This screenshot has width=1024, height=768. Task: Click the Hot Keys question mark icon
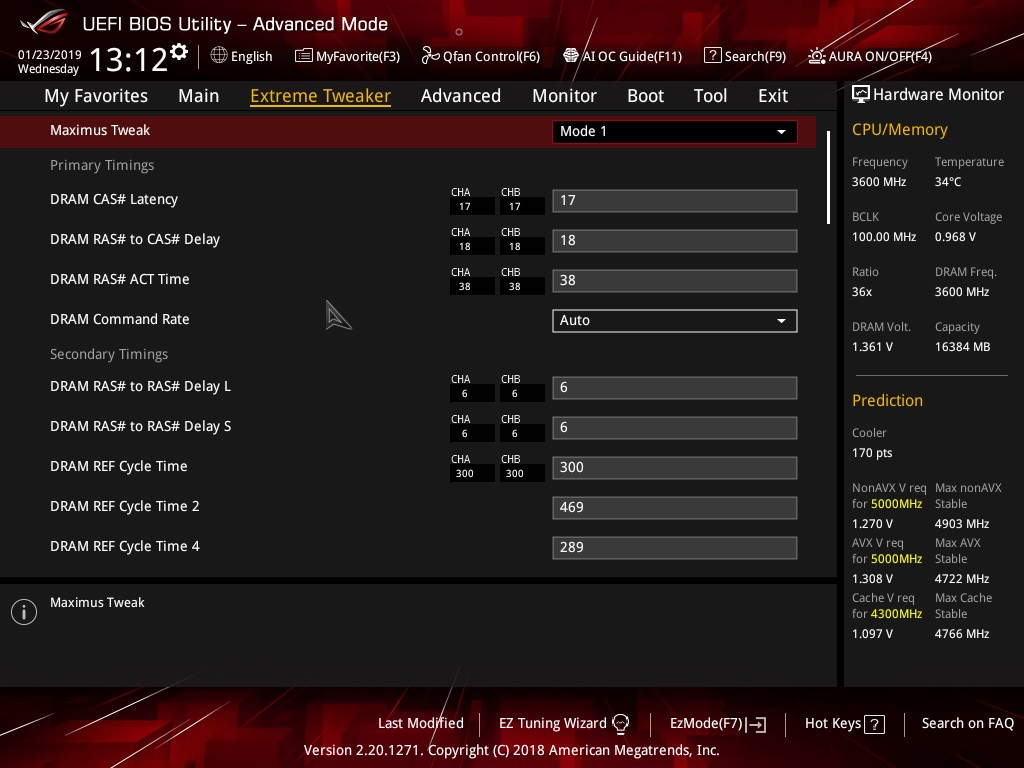874,724
